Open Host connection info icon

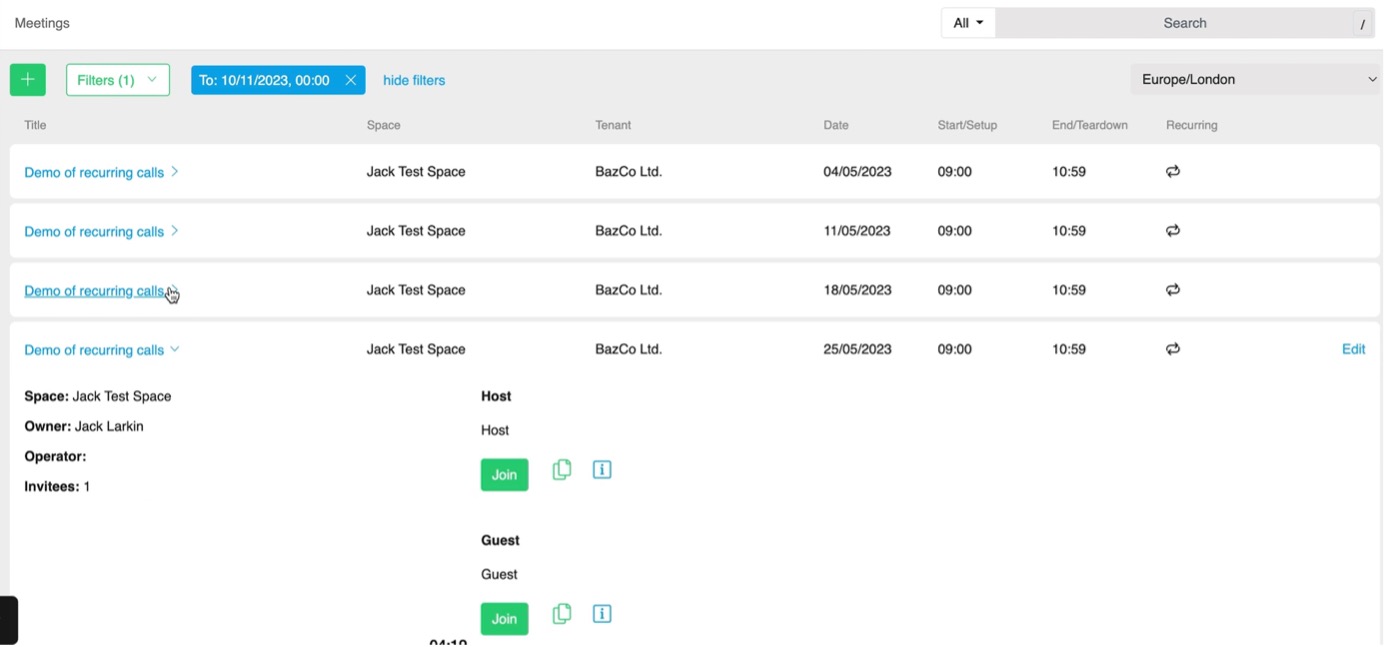(x=602, y=470)
